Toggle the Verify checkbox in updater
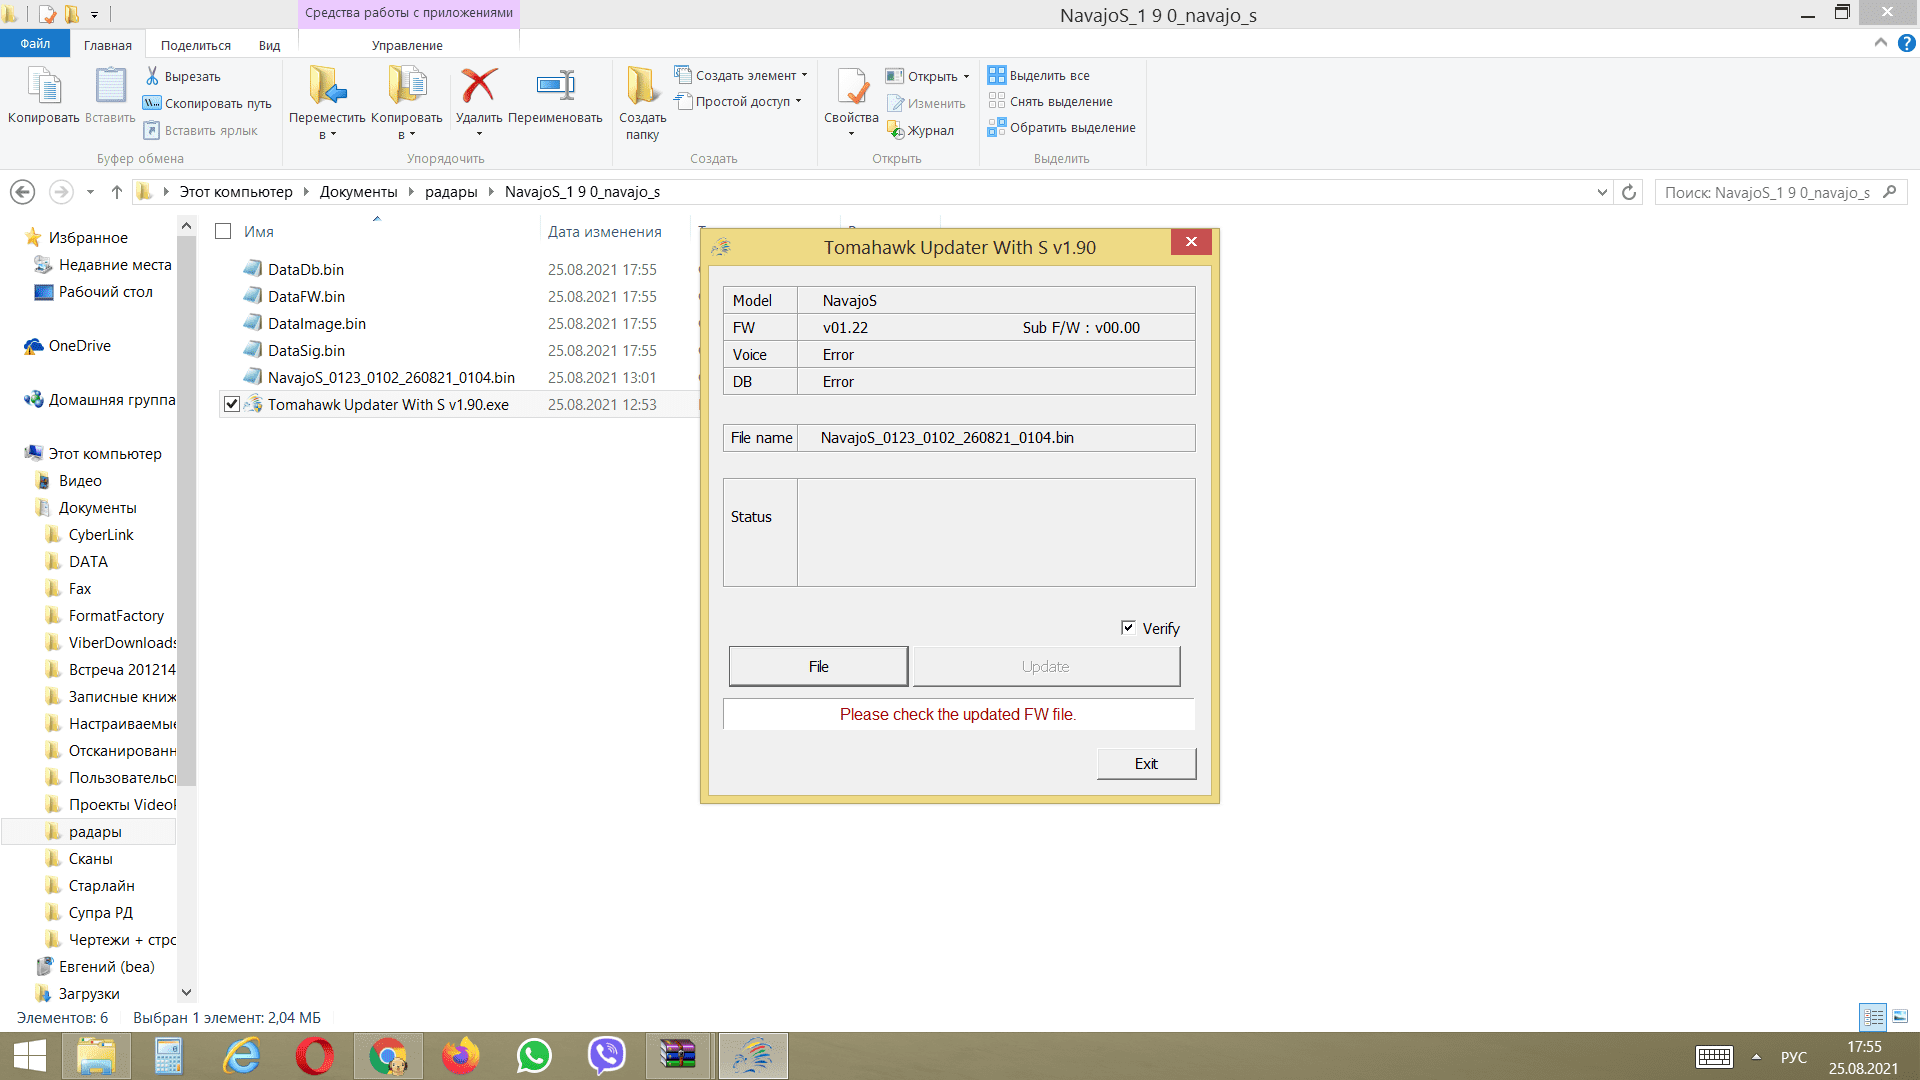Screen dimensions: 1920x1080 coord(1128,628)
